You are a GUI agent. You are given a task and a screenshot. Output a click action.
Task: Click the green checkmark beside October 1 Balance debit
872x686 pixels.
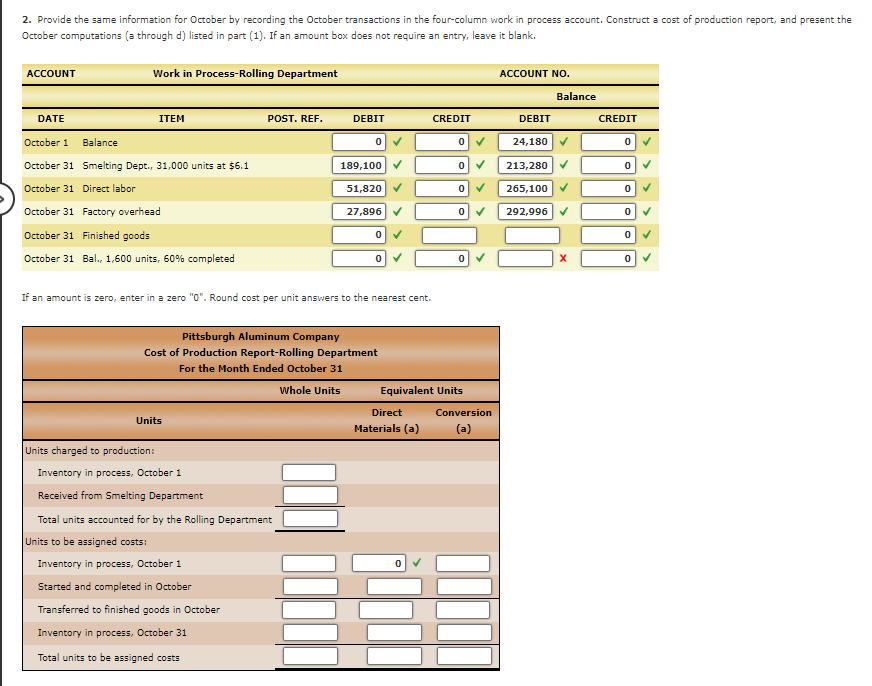click(x=397, y=141)
